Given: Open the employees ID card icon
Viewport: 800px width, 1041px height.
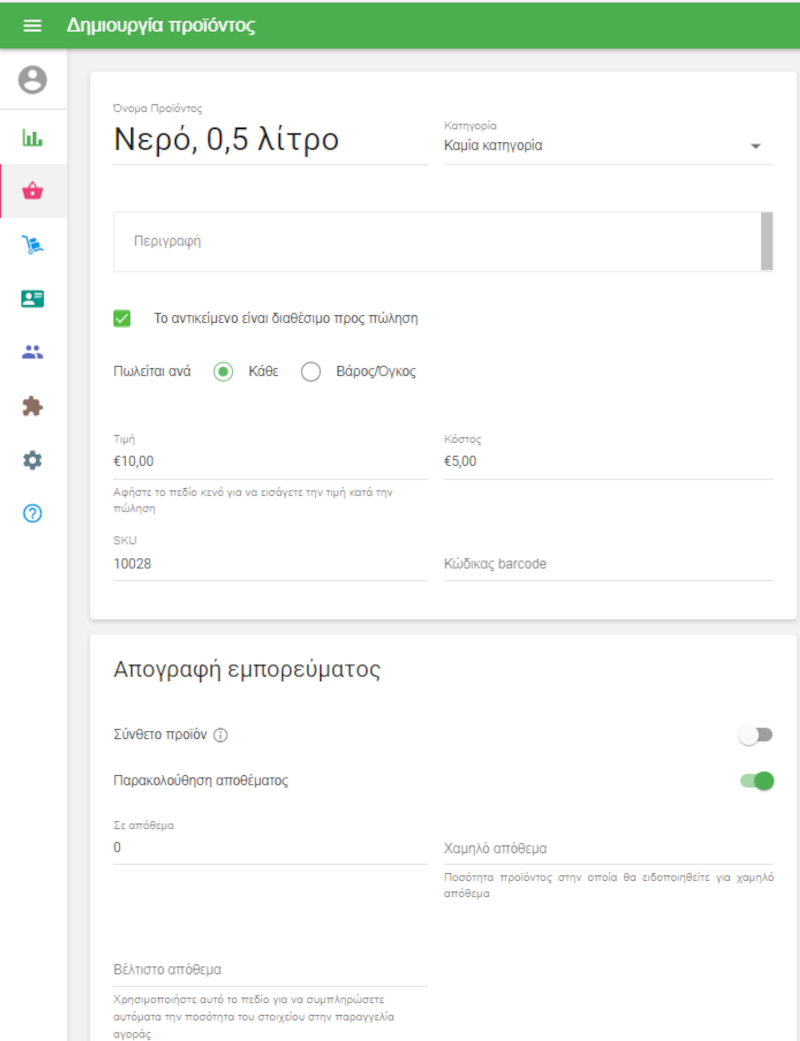Looking at the screenshot, I should pos(33,299).
